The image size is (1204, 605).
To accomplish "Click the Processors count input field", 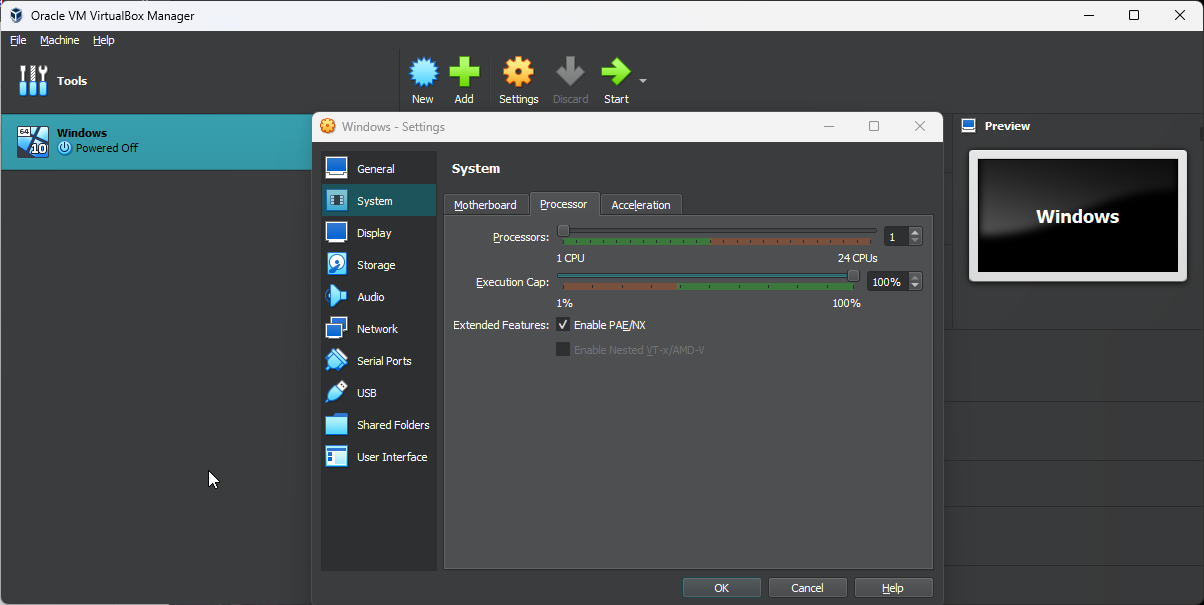I will click(895, 236).
